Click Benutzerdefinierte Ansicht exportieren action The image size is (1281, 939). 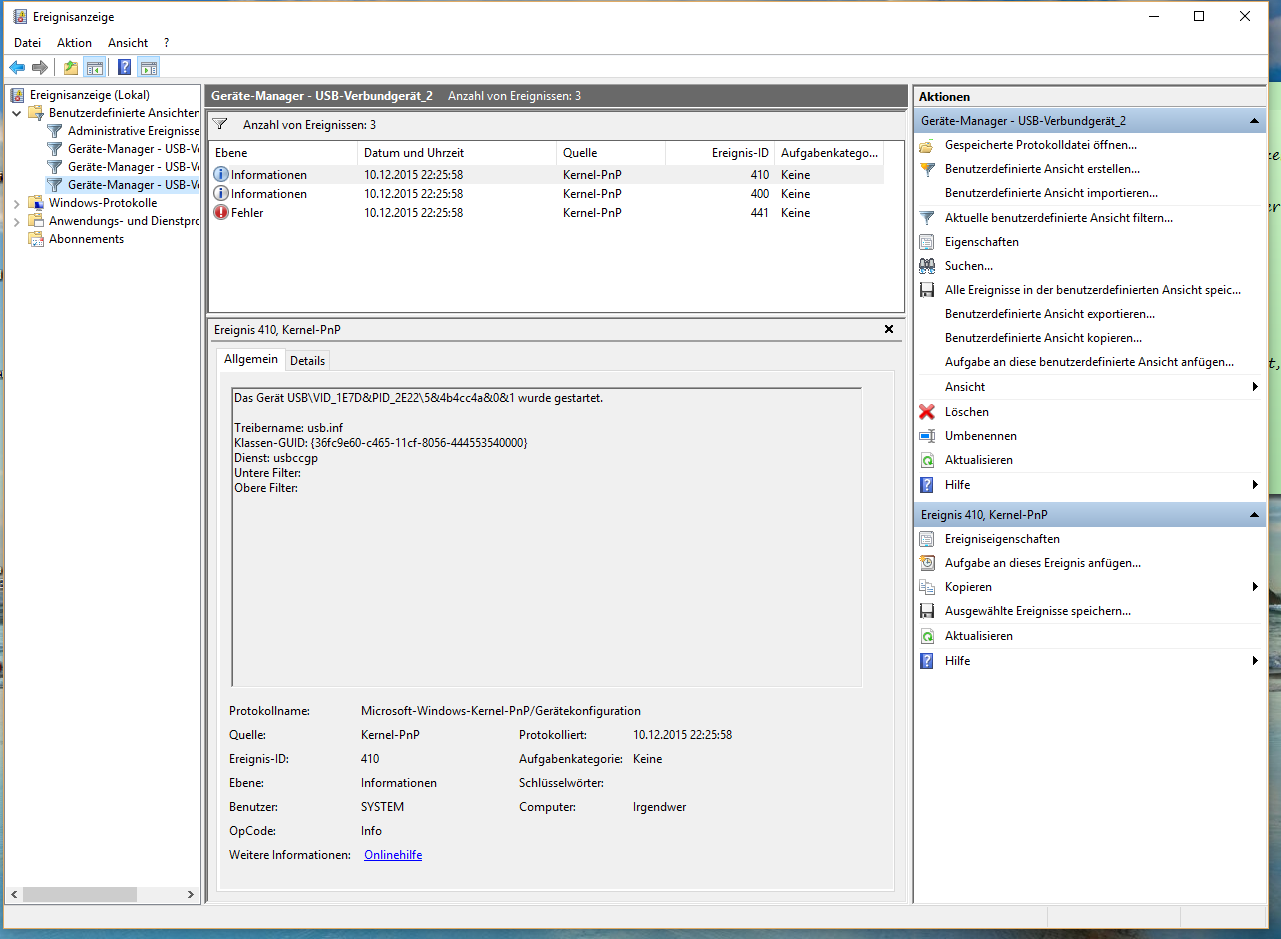click(1042, 314)
